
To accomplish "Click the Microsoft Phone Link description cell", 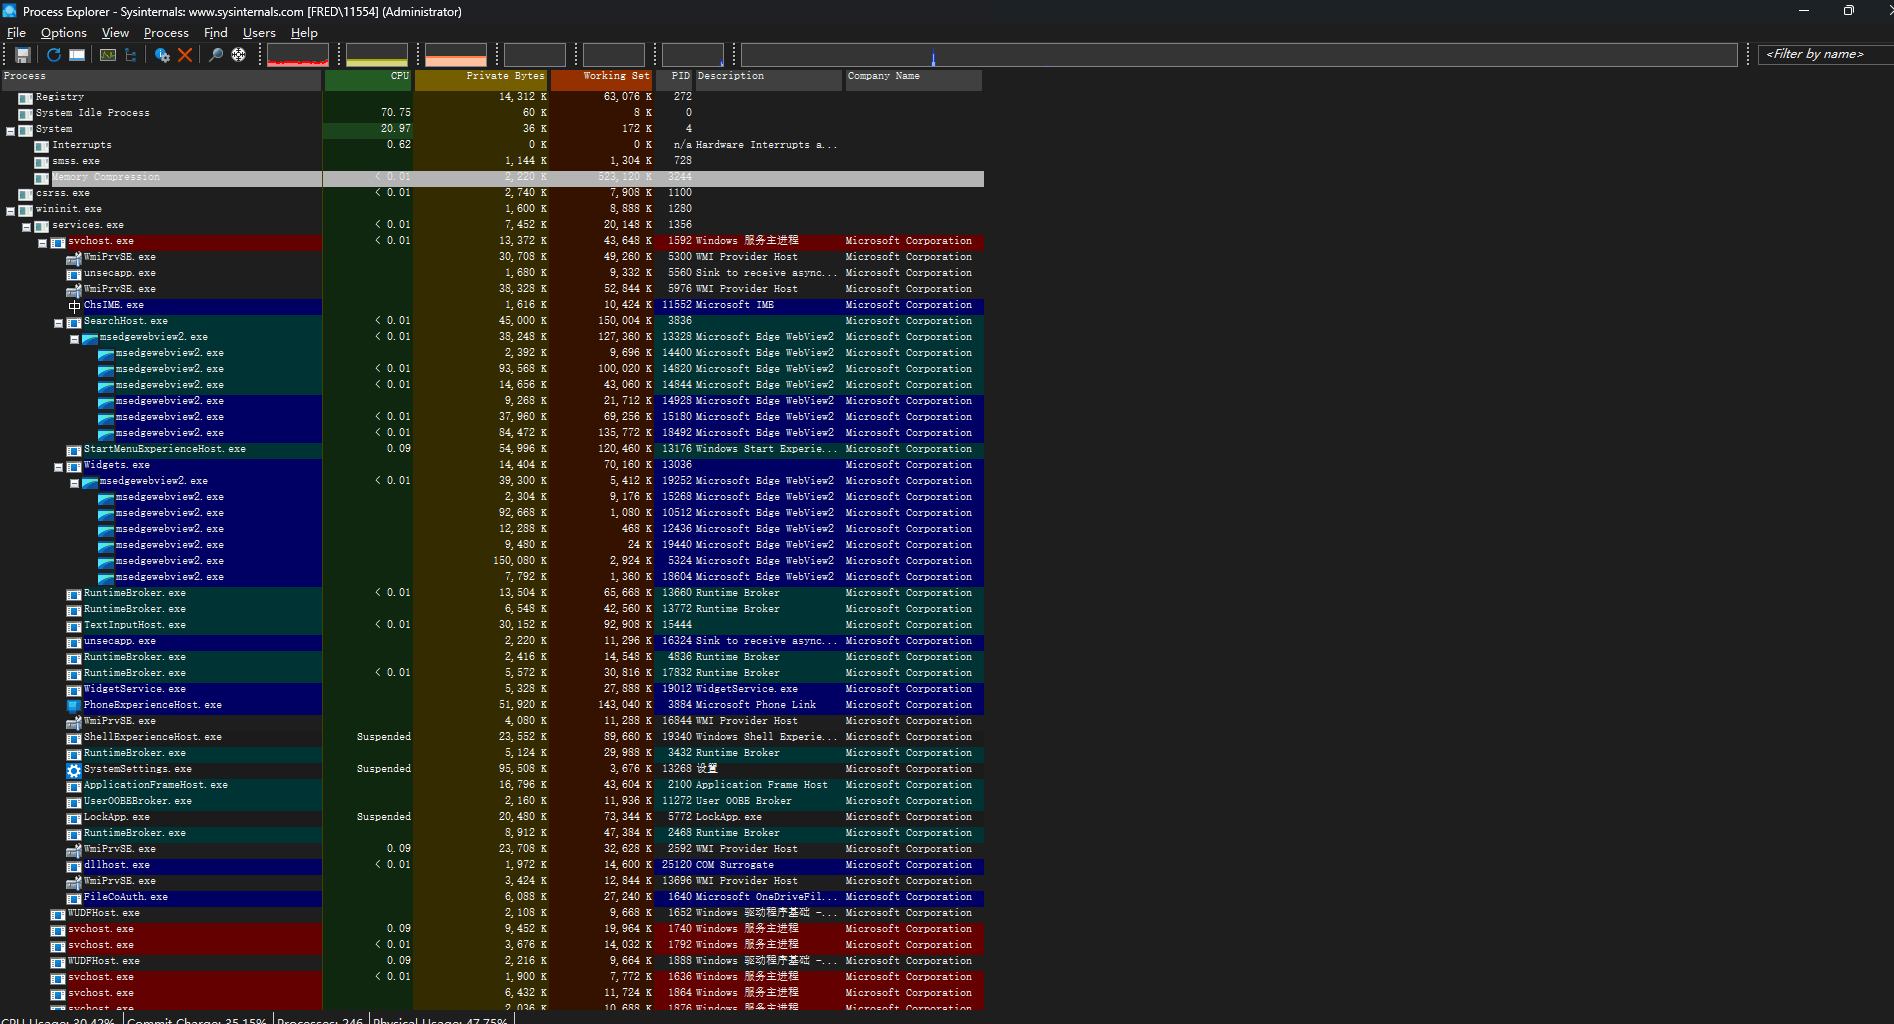I will 756,706.
